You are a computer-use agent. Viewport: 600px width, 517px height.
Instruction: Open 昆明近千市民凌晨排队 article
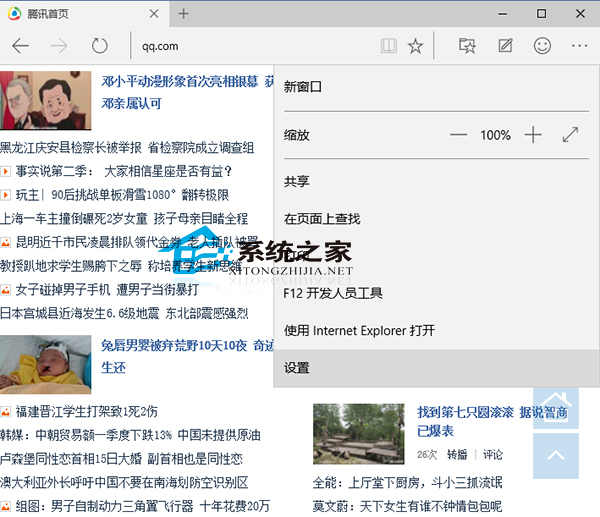pos(137,242)
